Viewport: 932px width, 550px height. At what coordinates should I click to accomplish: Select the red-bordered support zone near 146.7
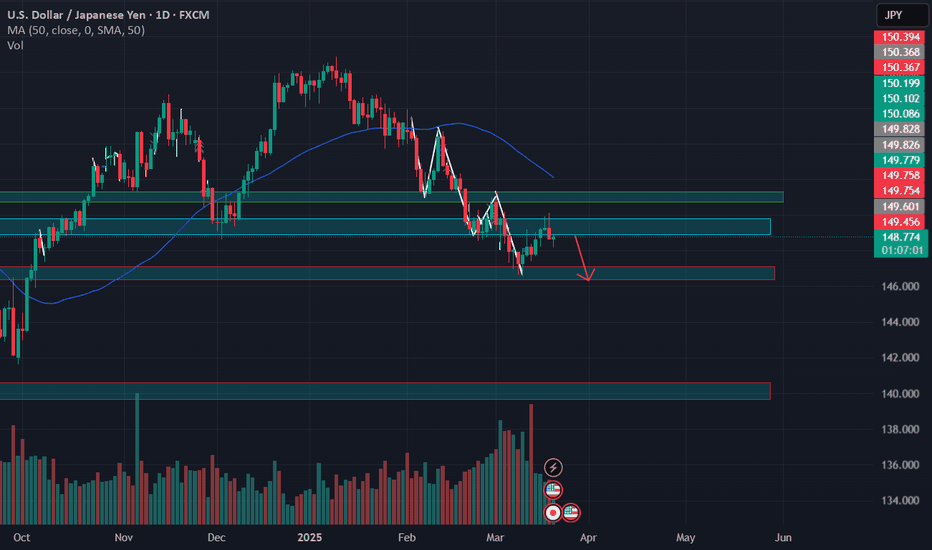pyautogui.click(x=388, y=273)
